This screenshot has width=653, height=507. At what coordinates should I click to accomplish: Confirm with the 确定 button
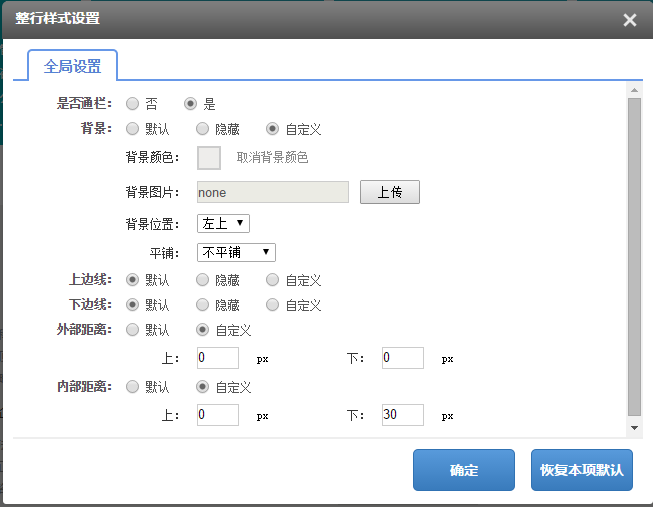[x=463, y=470]
